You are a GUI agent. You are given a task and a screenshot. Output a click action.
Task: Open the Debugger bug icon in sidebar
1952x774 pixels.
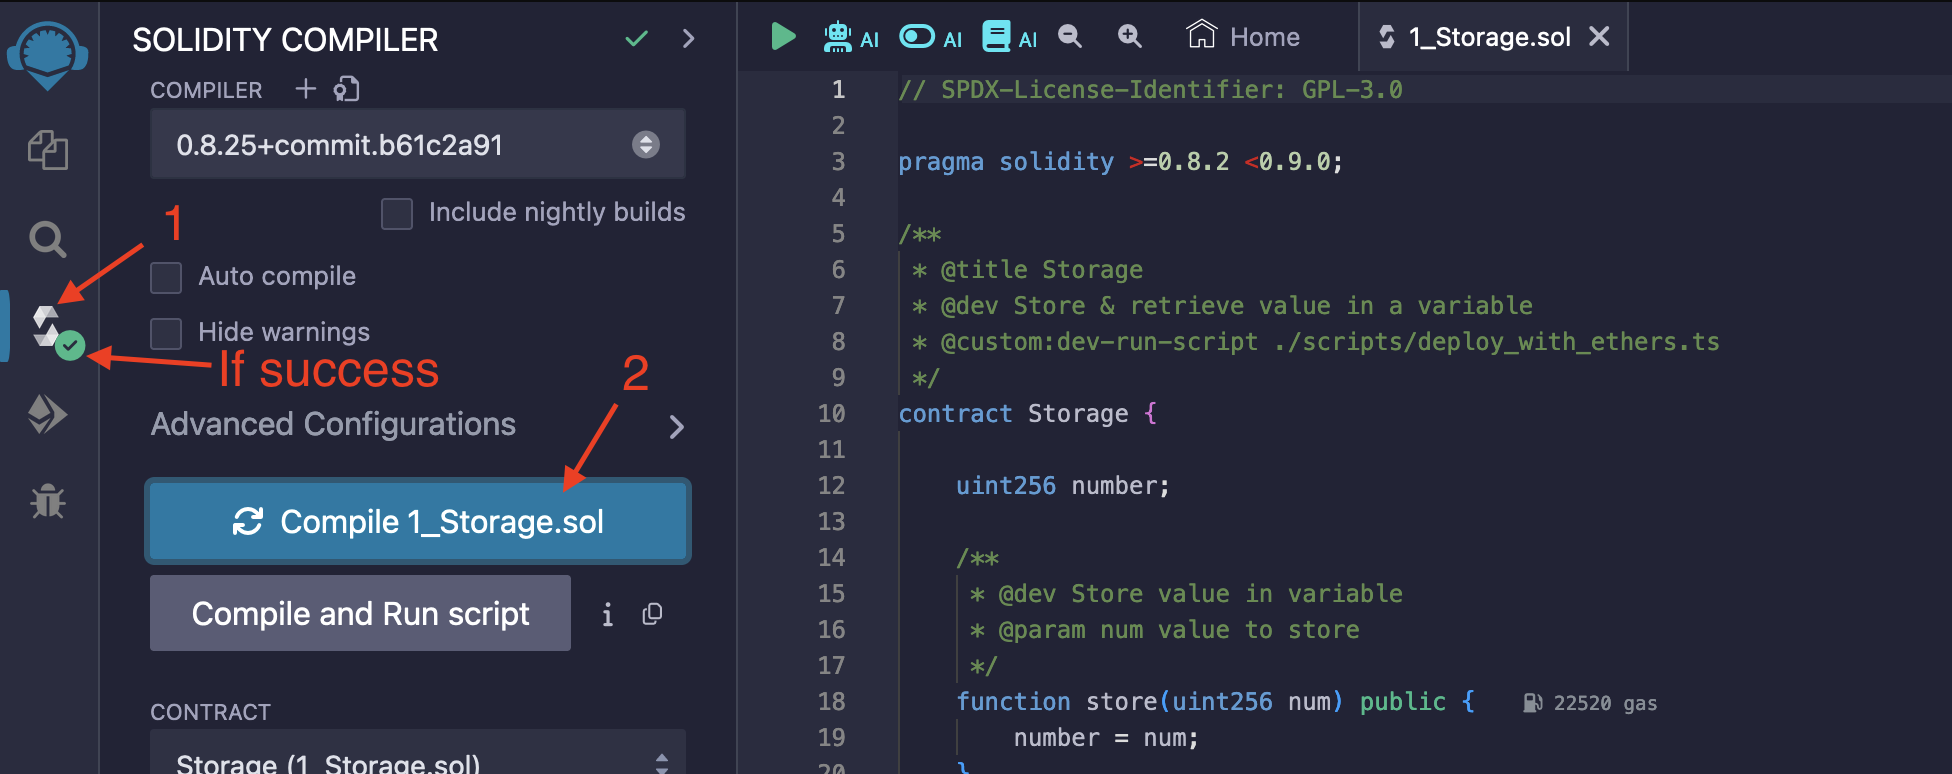[x=47, y=501]
